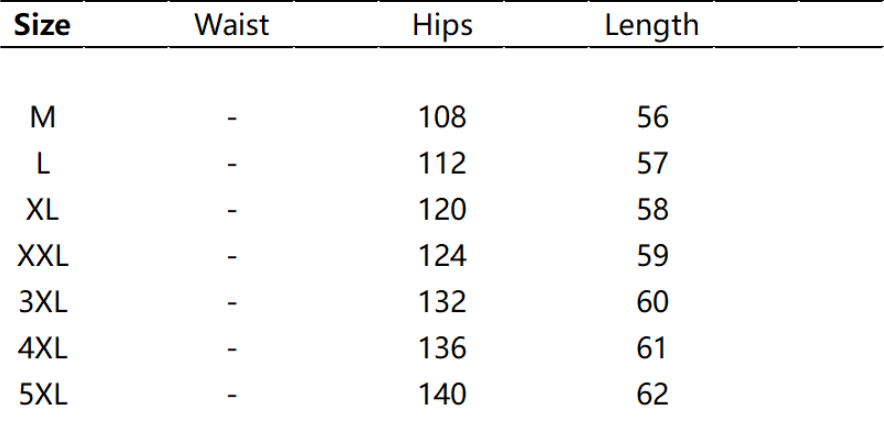Click the hips value 108
884x434 pixels.
[442, 118]
